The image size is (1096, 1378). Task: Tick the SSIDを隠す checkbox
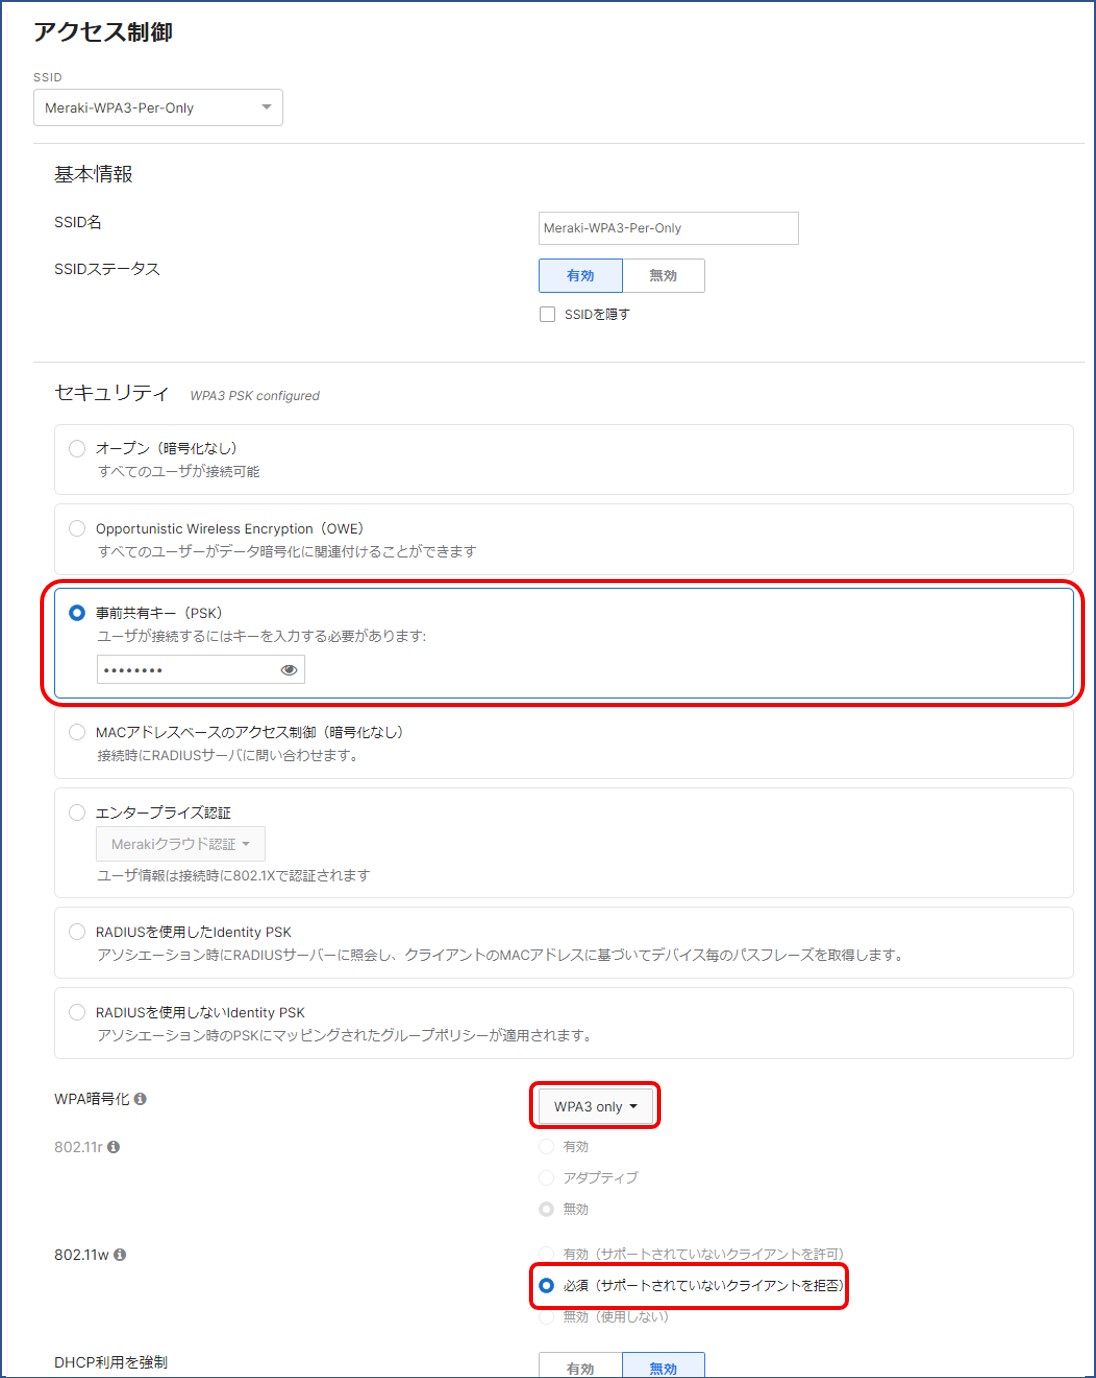click(x=547, y=314)
